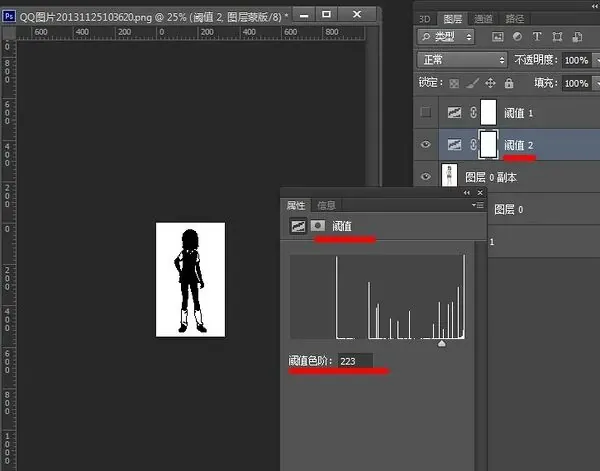Image resolution: width=600 pixels, height=471 pixels.
Task: Select the 阈值 2 layer name
Action: (x=518, y=145)
